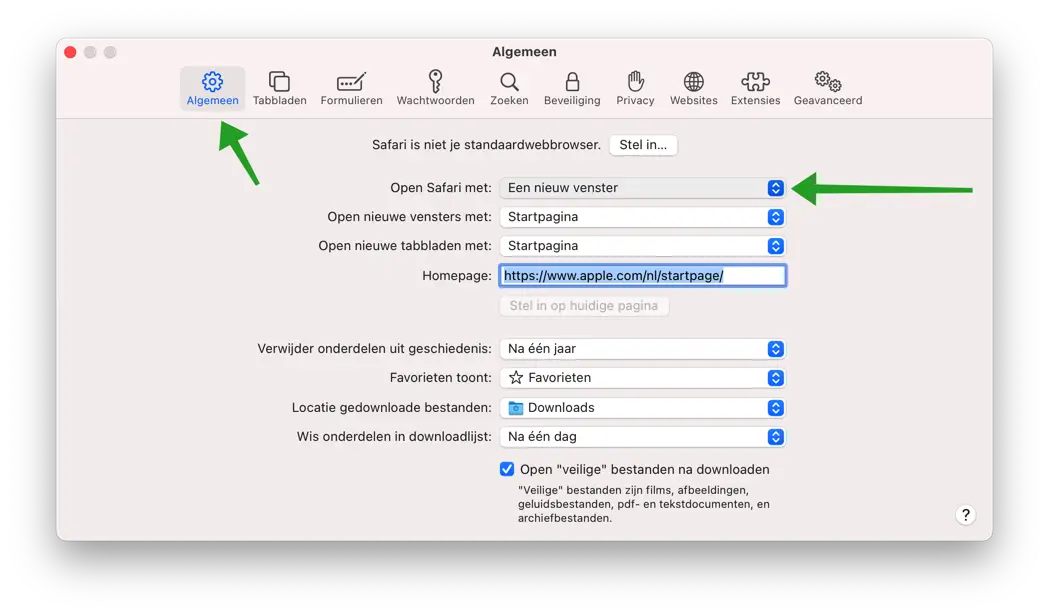Image resolution: width=1049 pixels, height=615 pixels.
Task: Open the Formulieren autofill pane
Action: point(351,88)
